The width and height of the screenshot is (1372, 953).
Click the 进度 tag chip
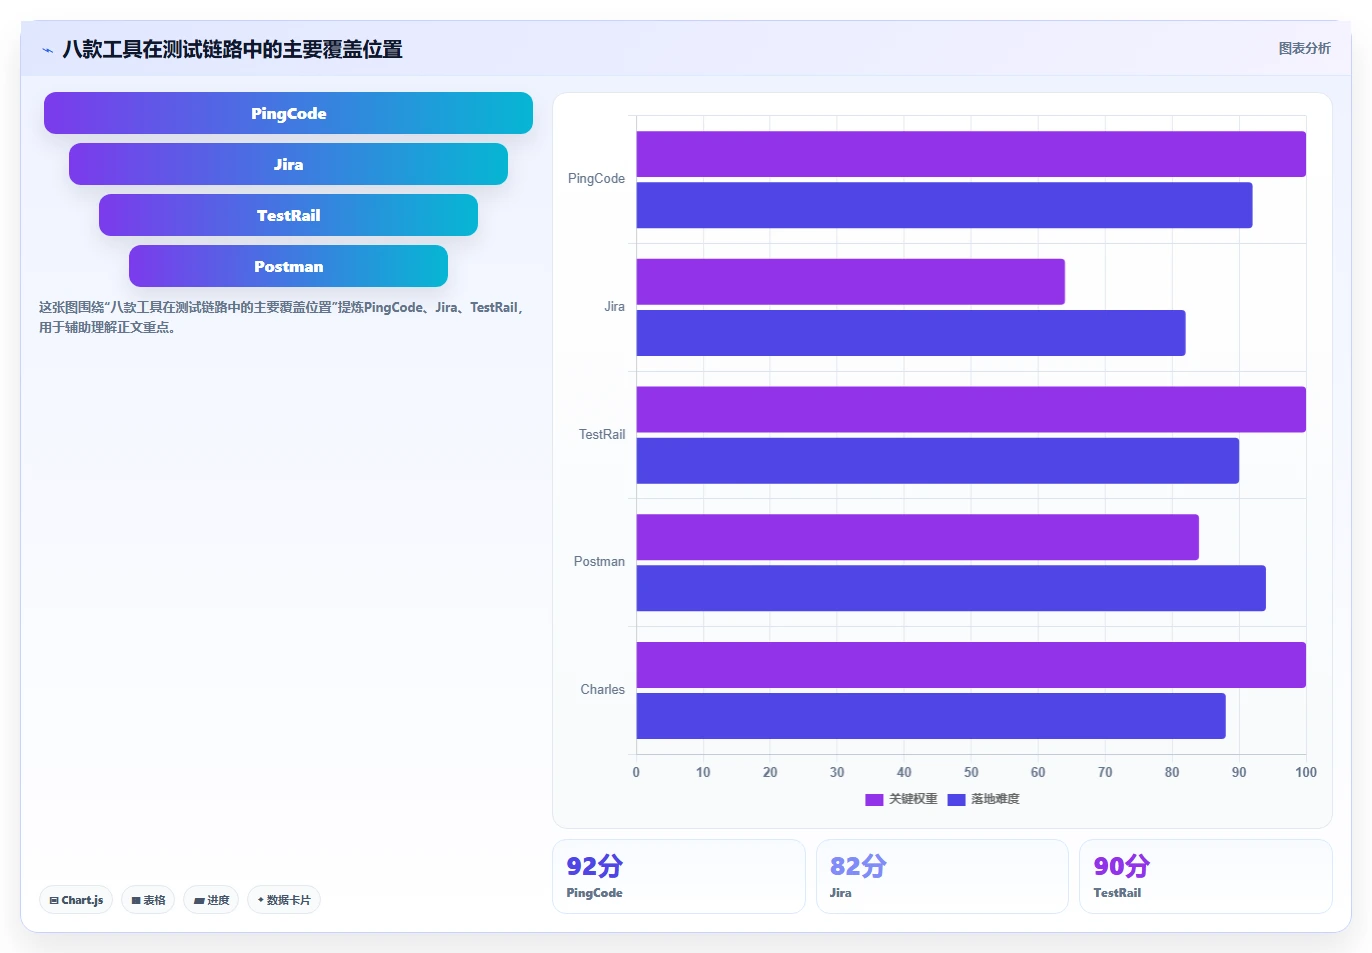[211, 900]
